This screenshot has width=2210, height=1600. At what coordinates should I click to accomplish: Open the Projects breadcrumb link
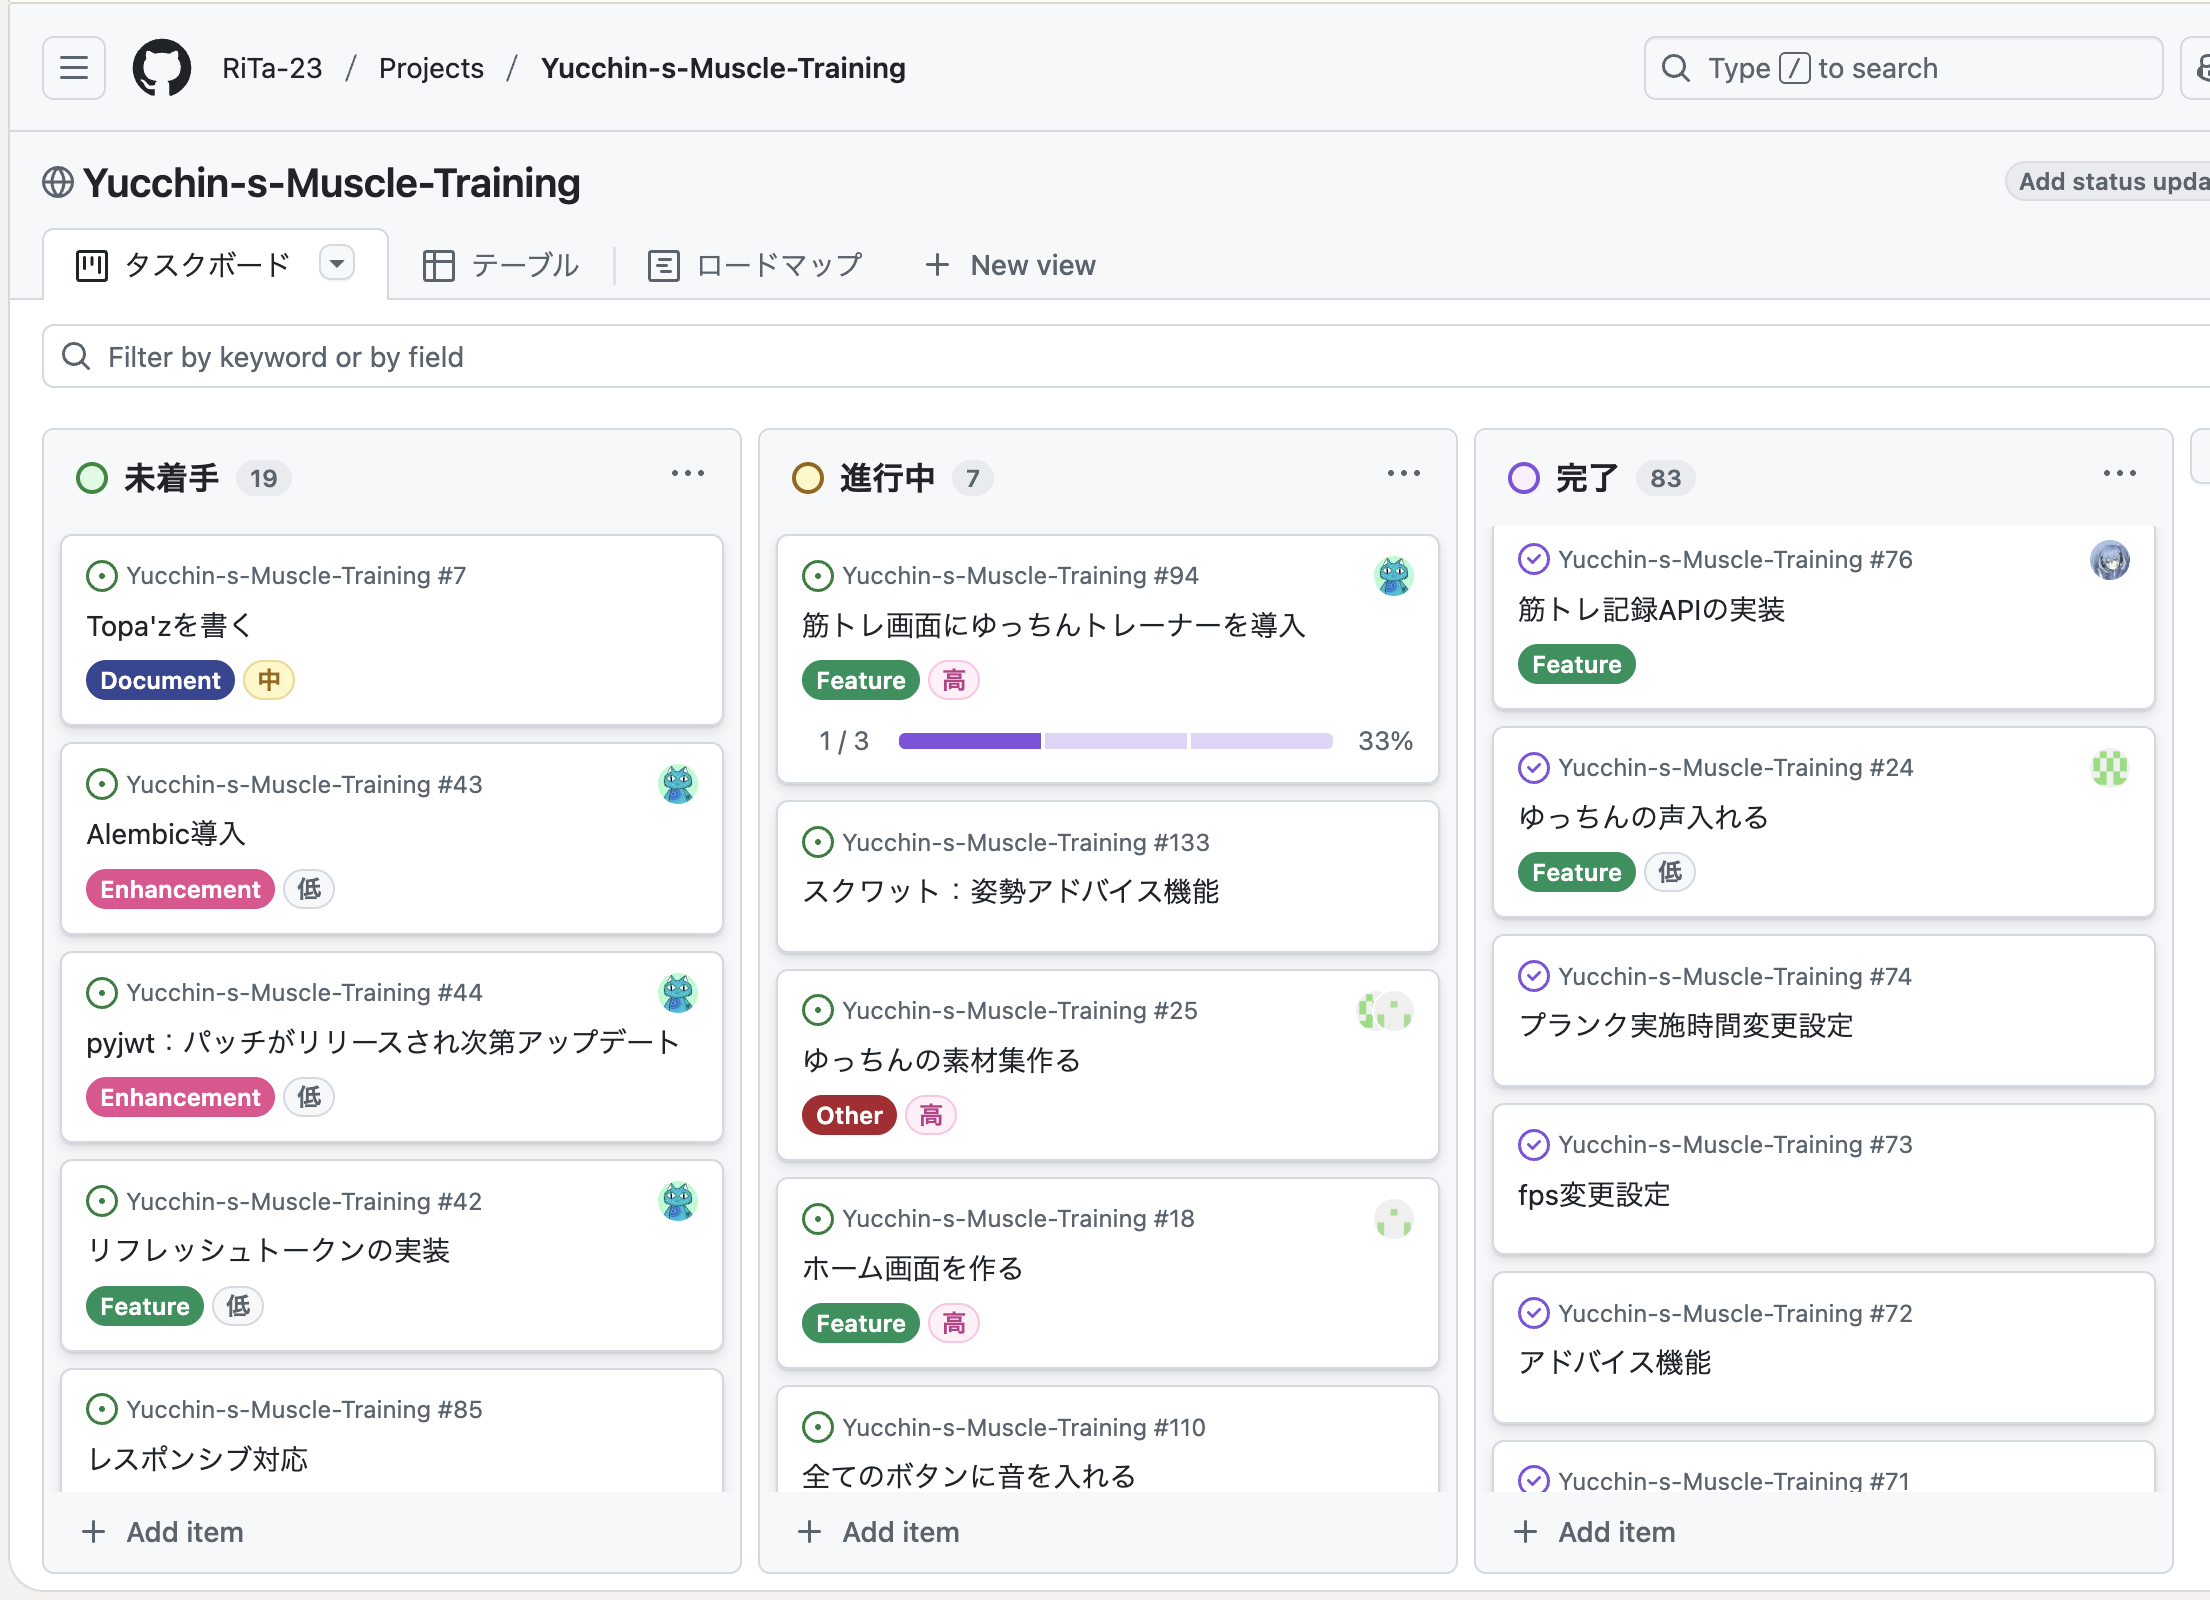[x=431, y=68]
